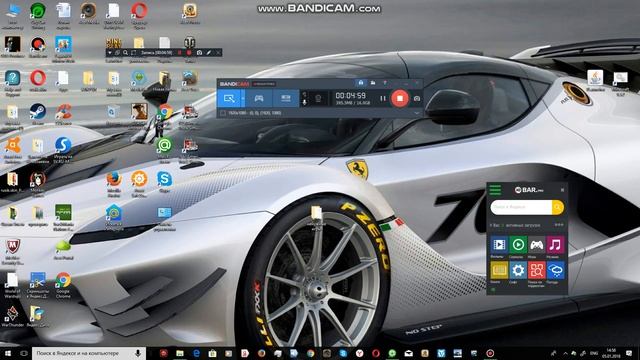
Task: Open the gamepad games tile in the BAR widget
Action: [537, 244]
